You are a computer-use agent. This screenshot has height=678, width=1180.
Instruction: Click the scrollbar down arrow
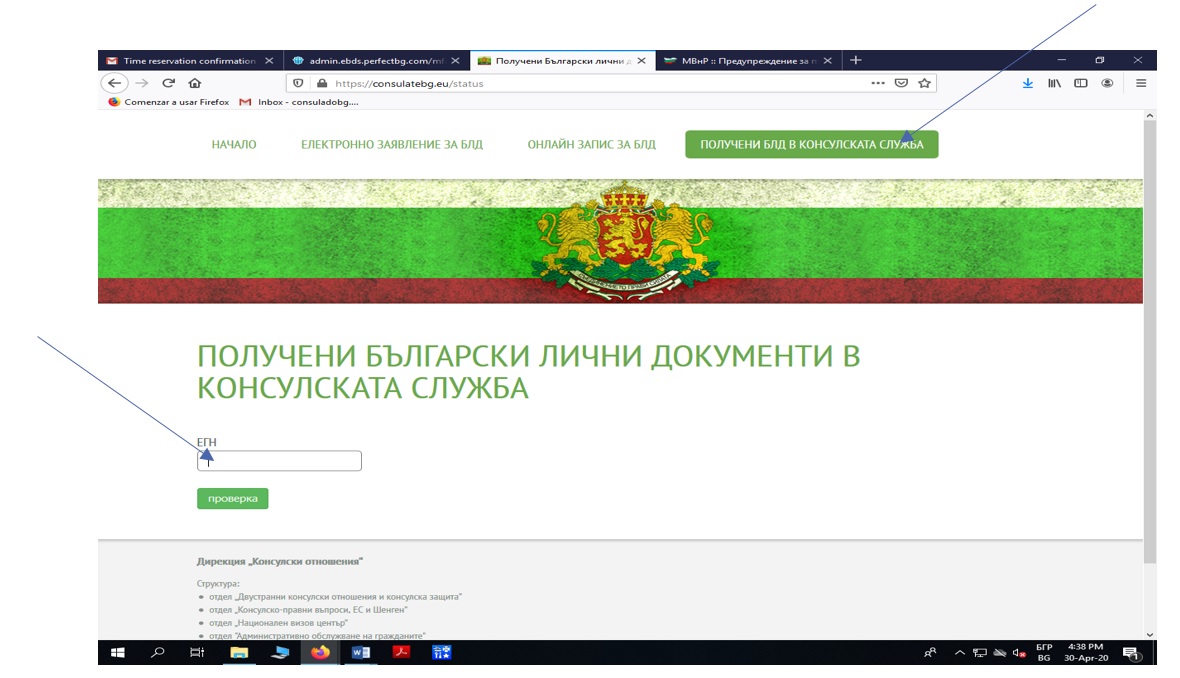pyautogui.click(x=1149, y=634)
